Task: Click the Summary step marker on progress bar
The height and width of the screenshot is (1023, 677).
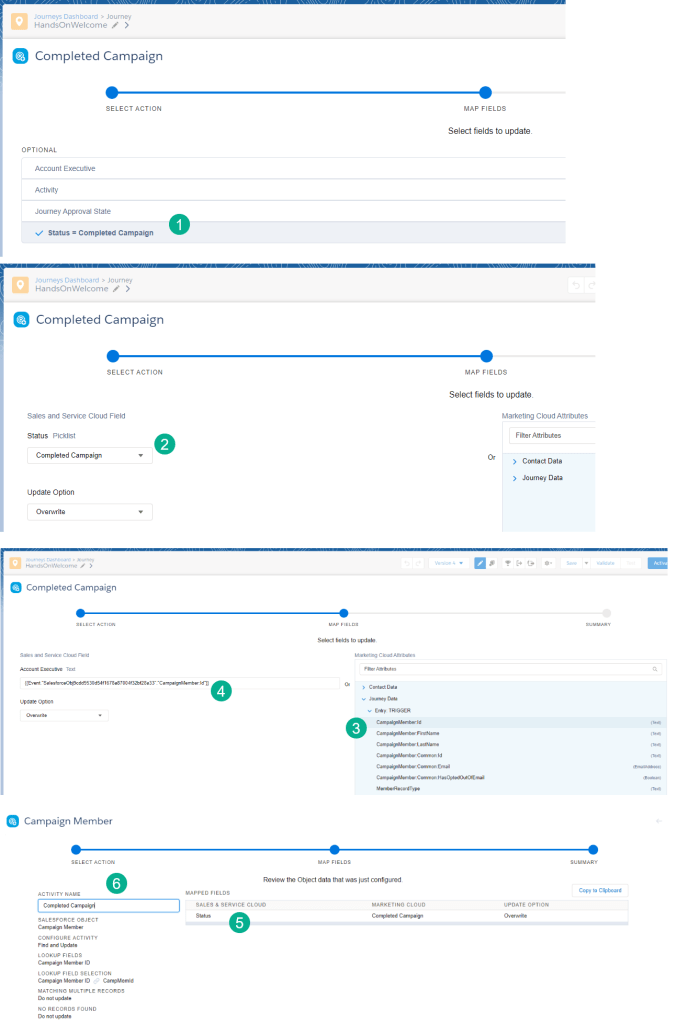Action: [607, 612]
